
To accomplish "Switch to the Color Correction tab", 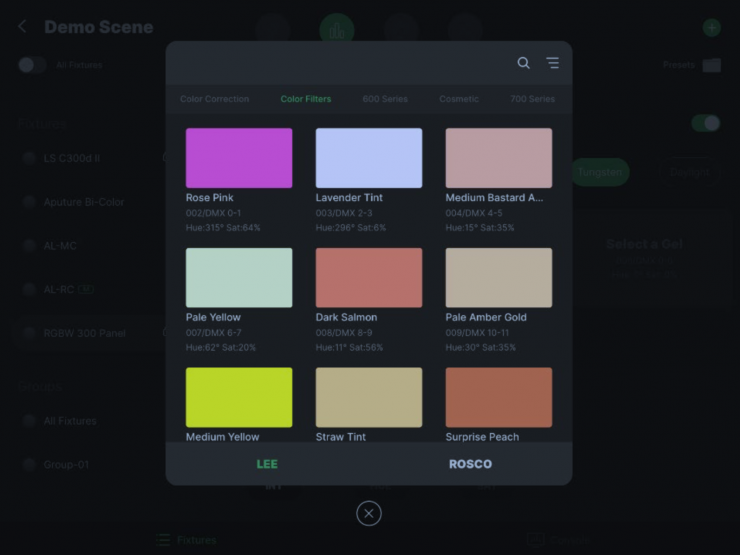I will (x=214, y=99).
